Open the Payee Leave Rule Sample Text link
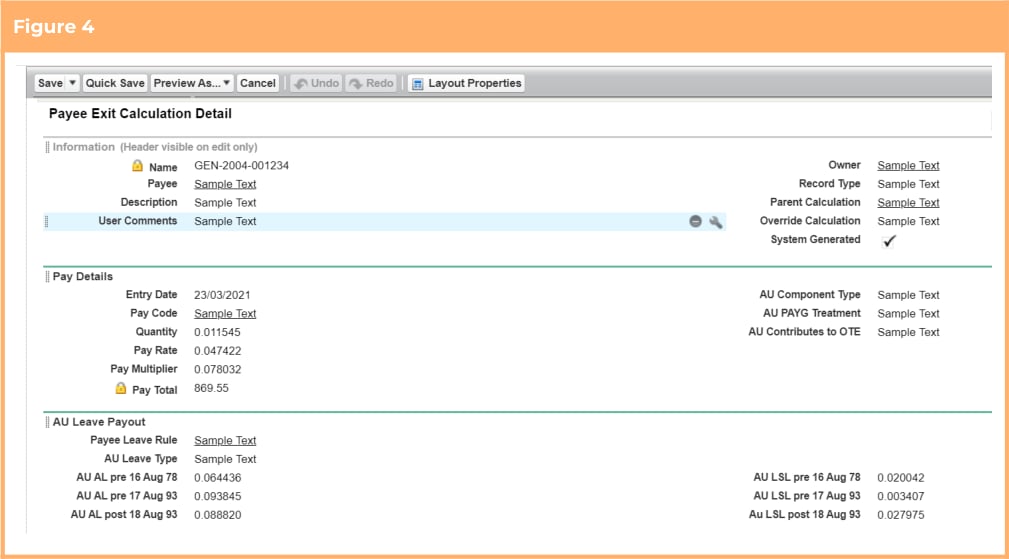The height and width of the screenshot is (559, 1009). [x=225, y=441]
